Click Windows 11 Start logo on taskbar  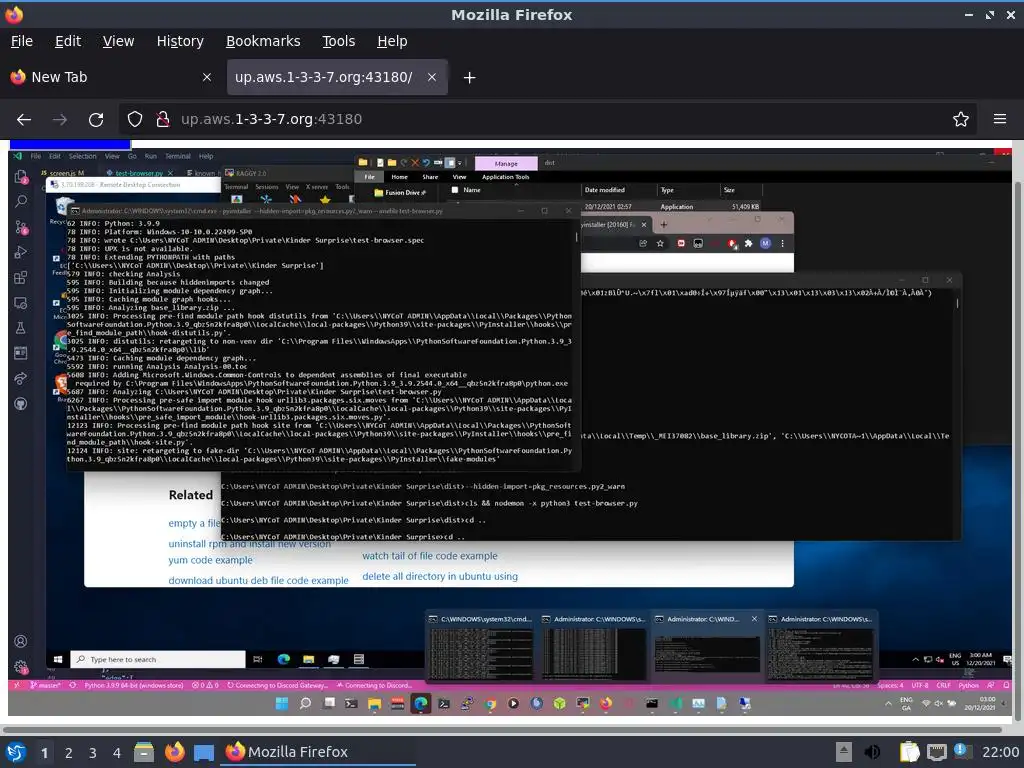click(x=282, y=703)
